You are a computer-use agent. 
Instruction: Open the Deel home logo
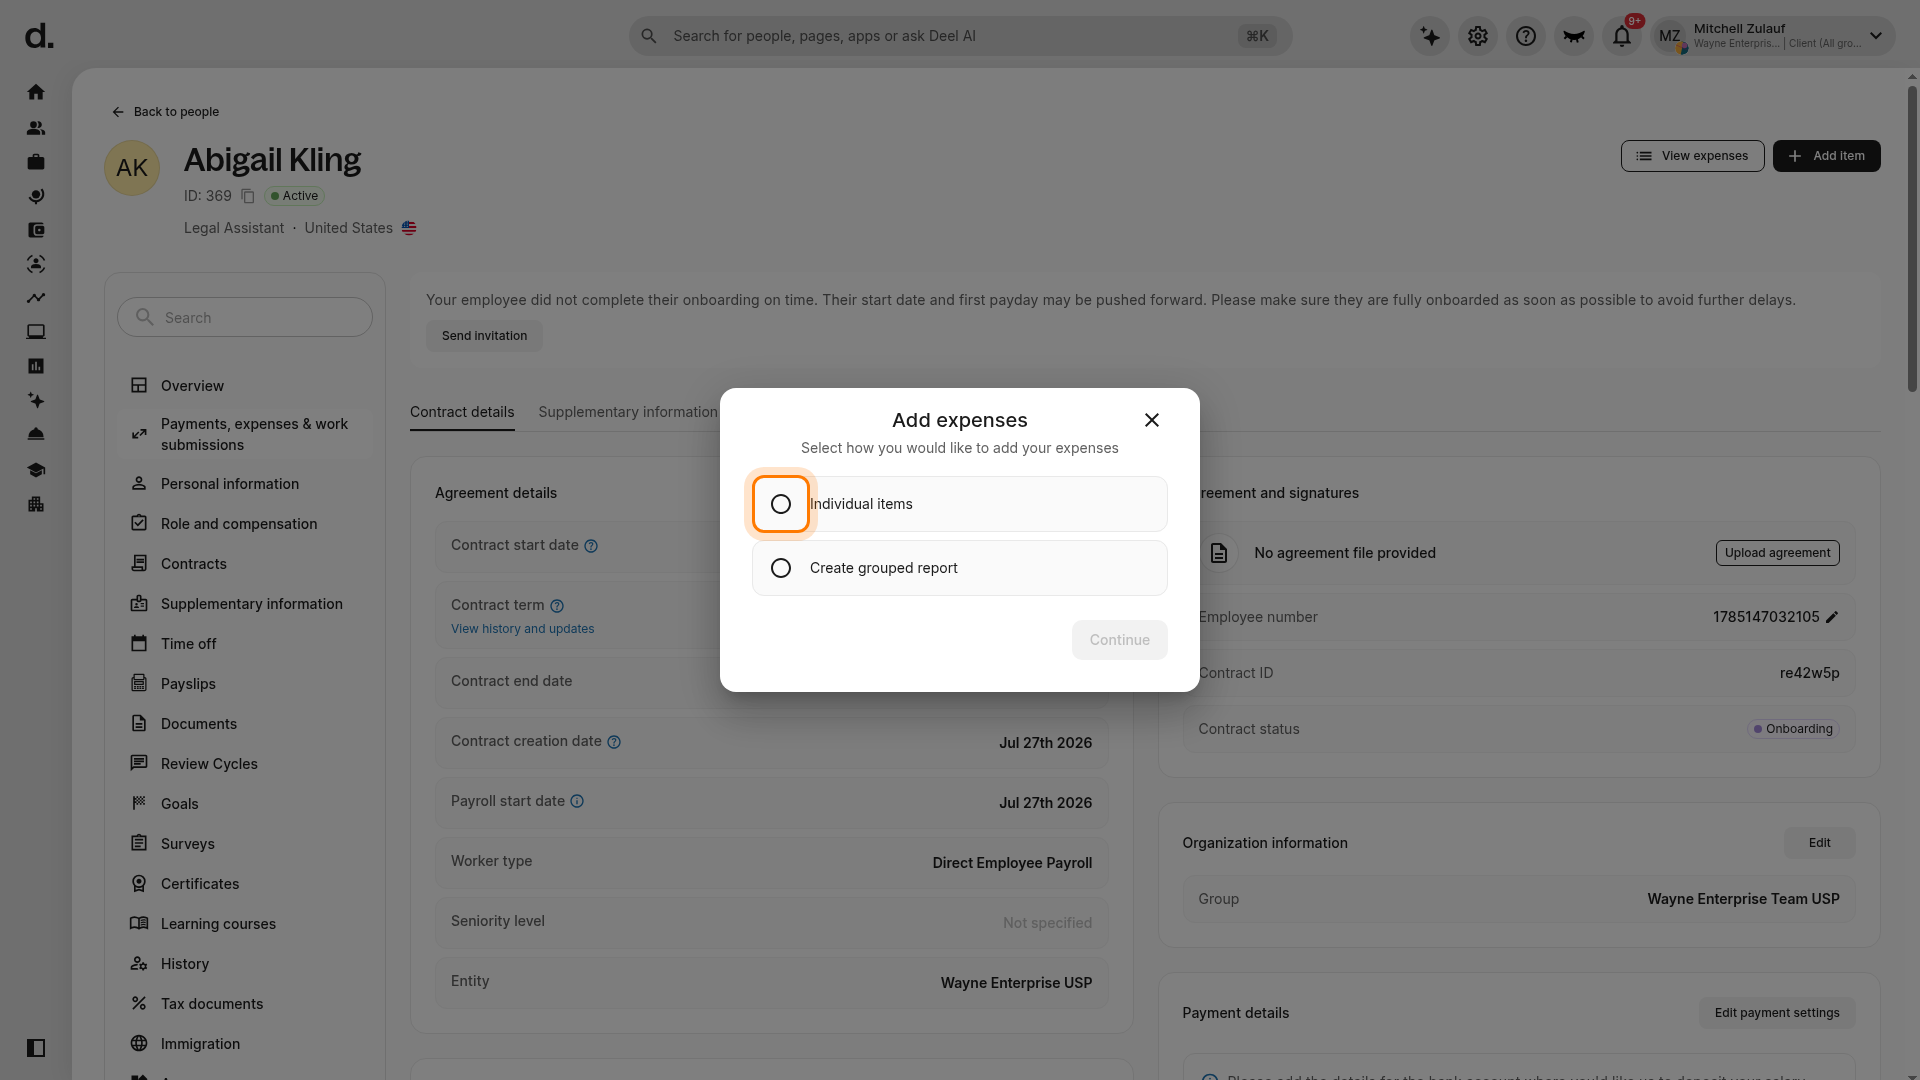[39, 36]
